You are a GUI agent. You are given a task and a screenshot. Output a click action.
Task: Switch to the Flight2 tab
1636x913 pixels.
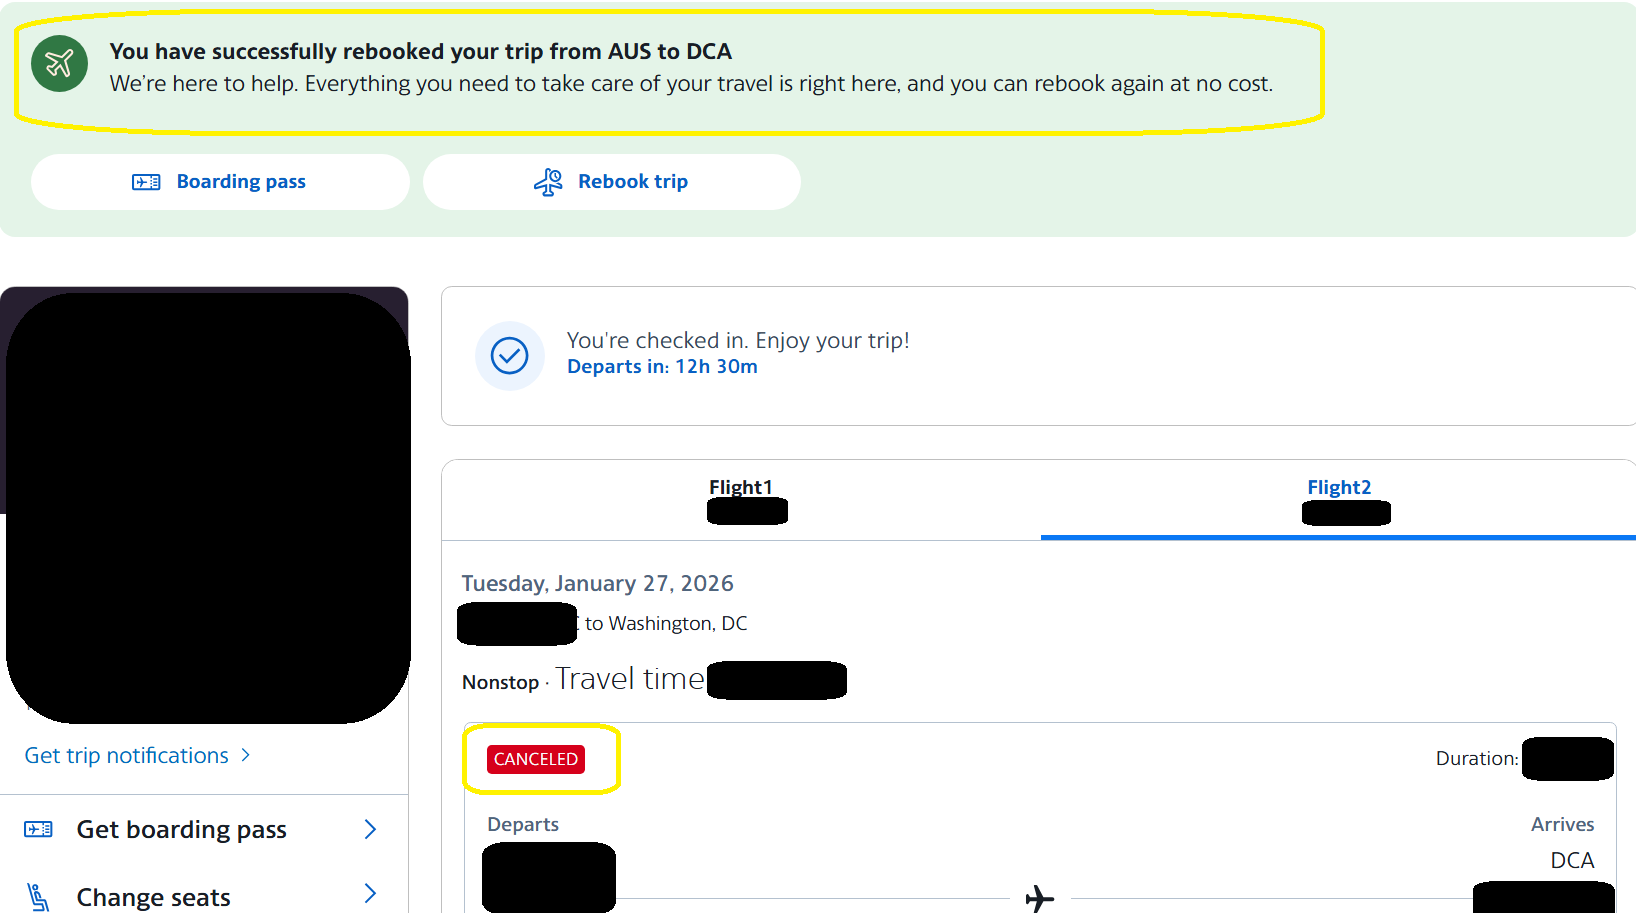click(x=1339, y=500)
